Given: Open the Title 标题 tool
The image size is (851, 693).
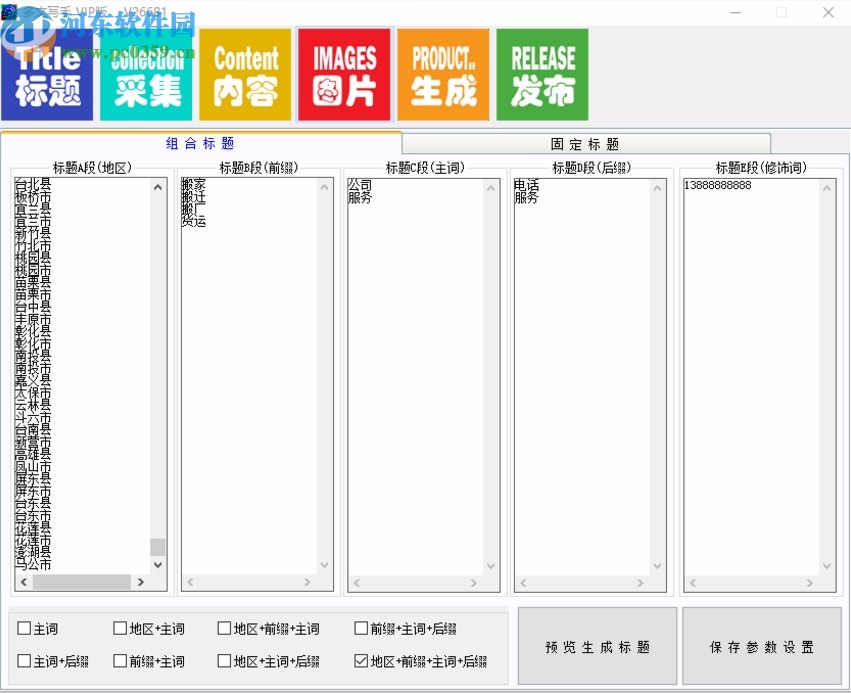Looking at the screenshot, I should (x=47, y=74).
